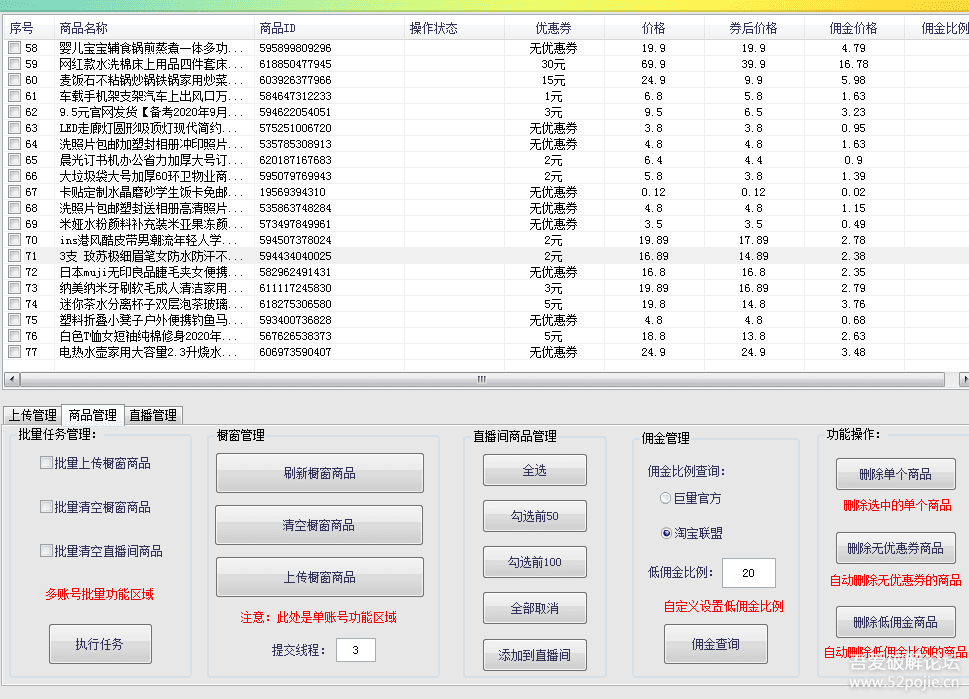Click the 全部取消 button
The height and width of the screenshot is (699, 969).
535,608
